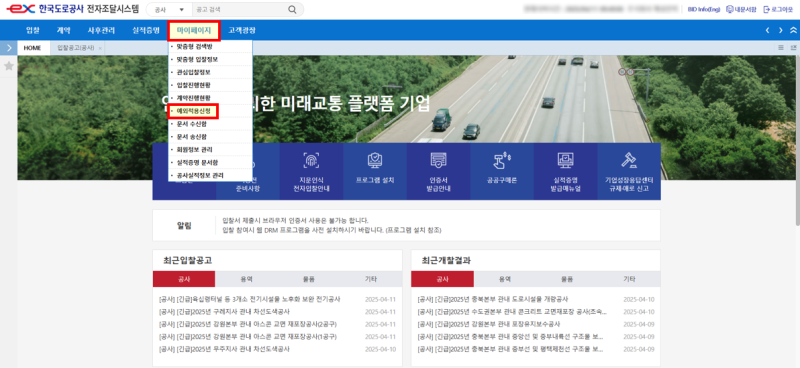800x368 pixels.
Task: Click the magnifier search icon in the header
Action: (292, 10)
